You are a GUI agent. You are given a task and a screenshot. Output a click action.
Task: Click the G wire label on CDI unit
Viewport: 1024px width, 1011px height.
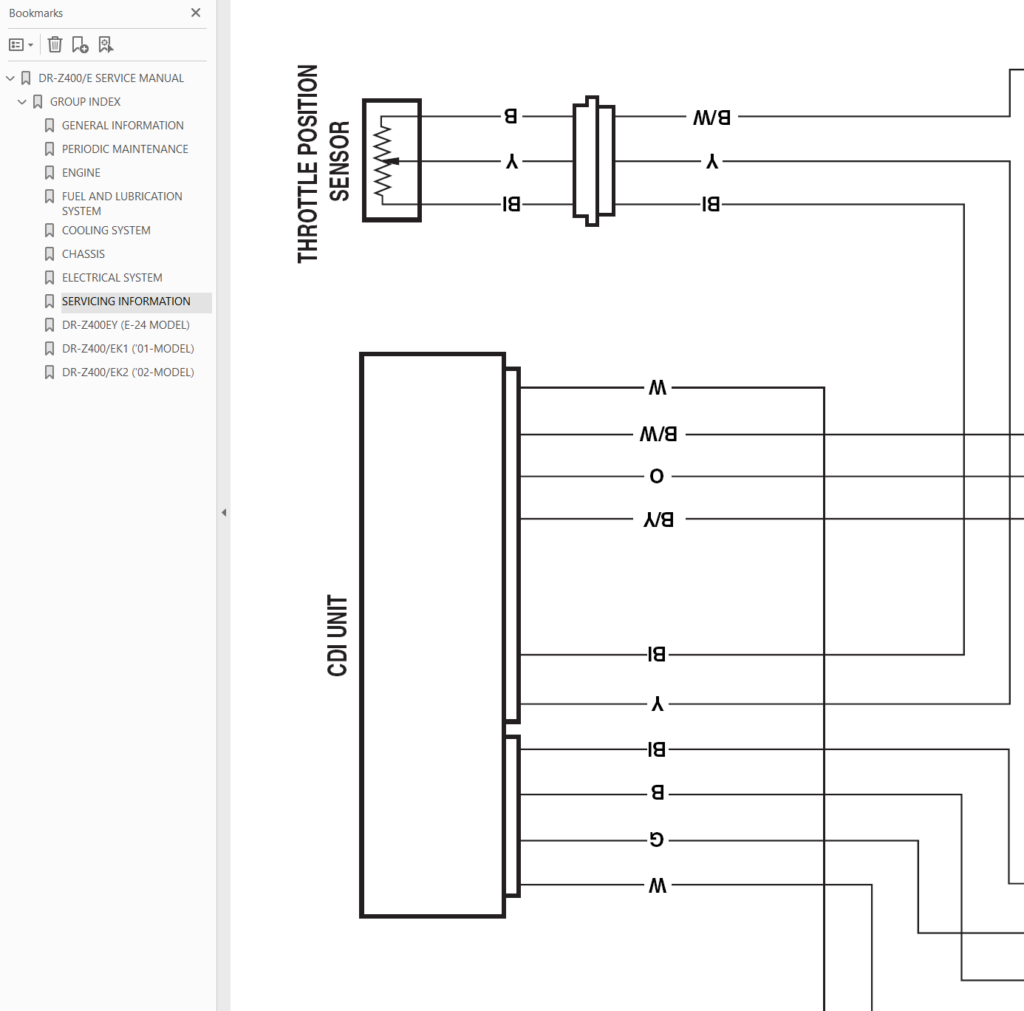coord(657,839)
